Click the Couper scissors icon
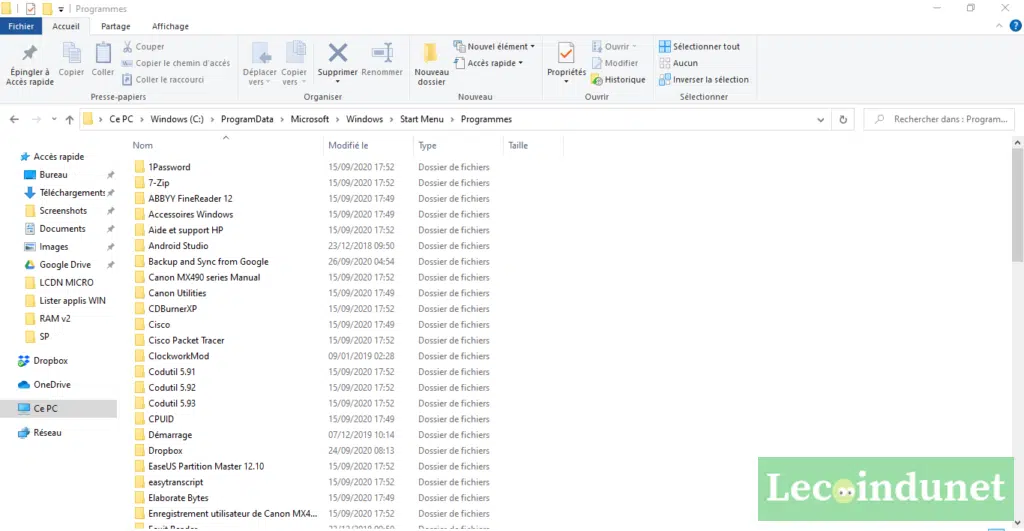The image size is (1024, 531). (127, 46)
